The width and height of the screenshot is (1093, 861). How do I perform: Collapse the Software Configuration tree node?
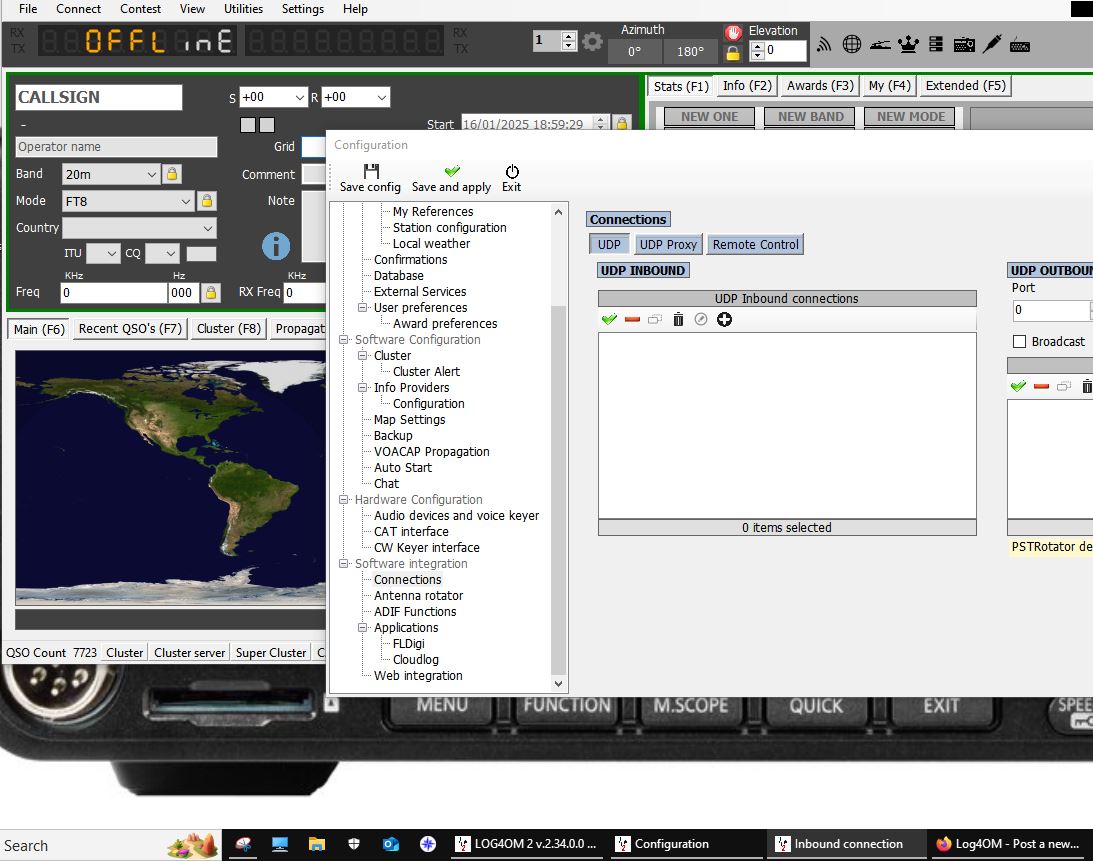[344, 340]
